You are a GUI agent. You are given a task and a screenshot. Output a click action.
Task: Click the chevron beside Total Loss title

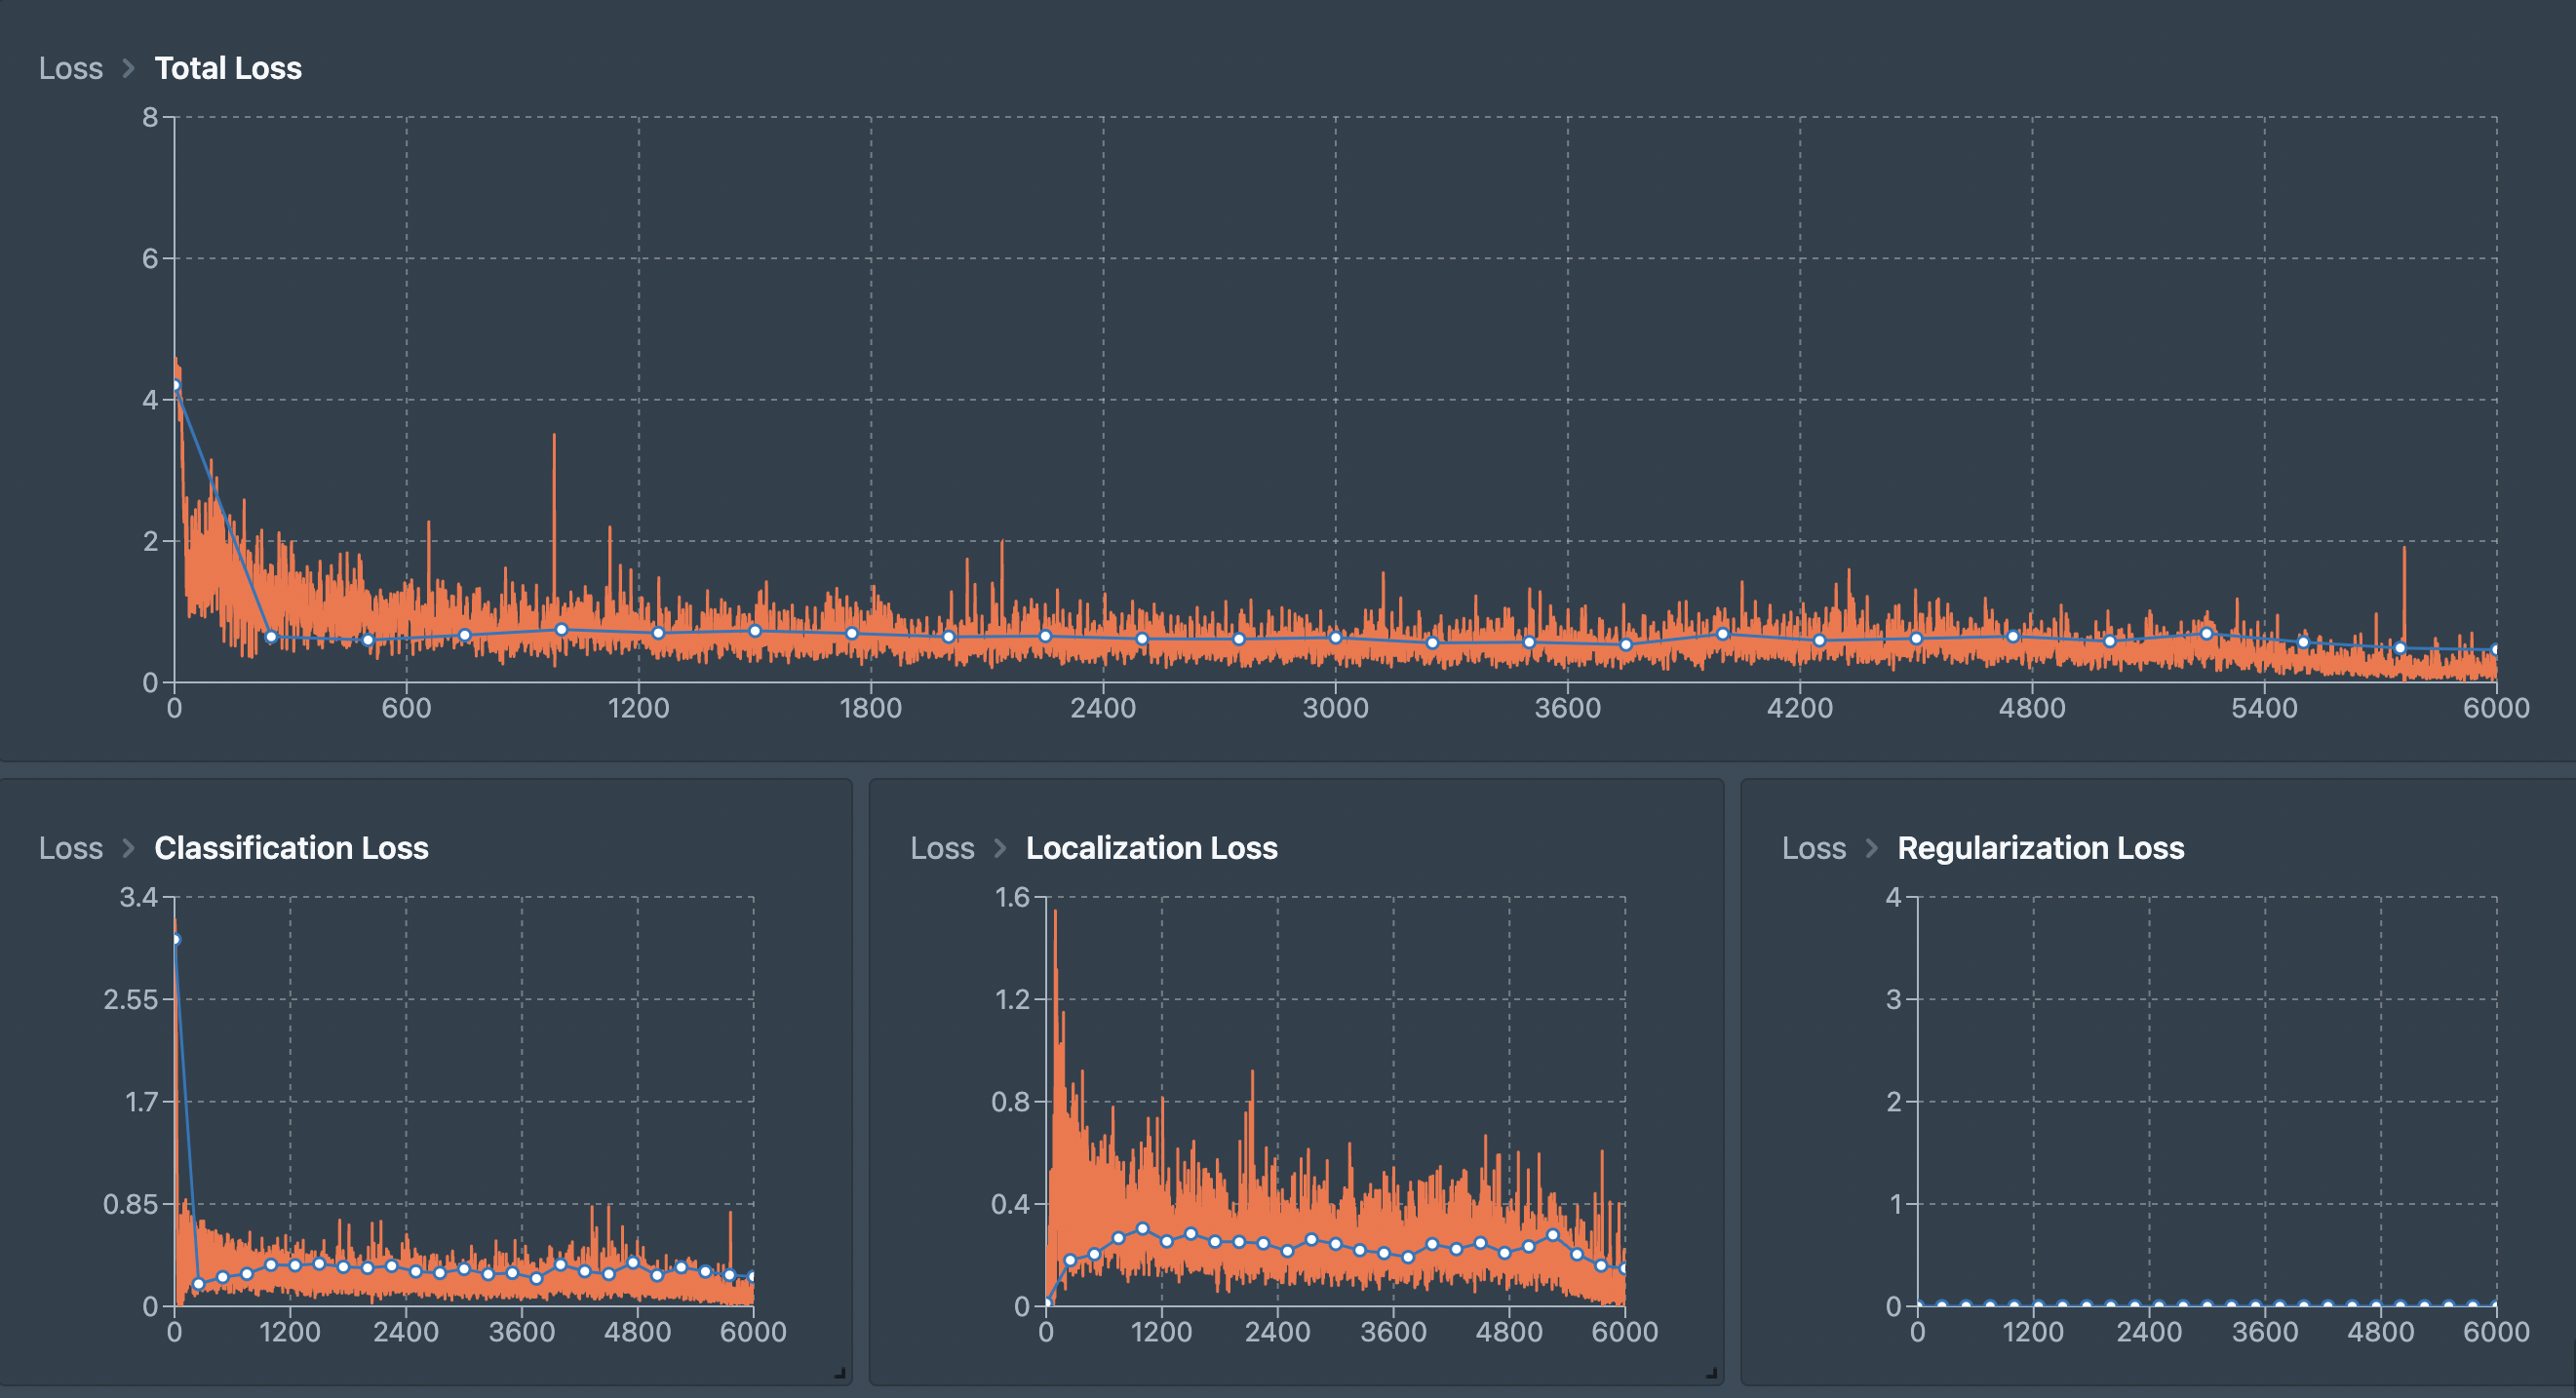tap(128, 68)
